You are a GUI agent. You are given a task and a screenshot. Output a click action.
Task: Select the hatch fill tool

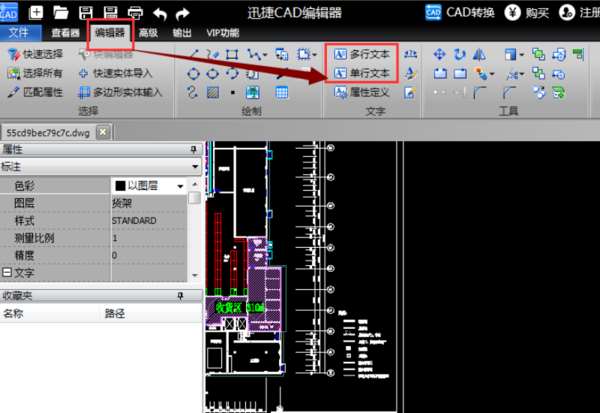(x=213, y=92)
